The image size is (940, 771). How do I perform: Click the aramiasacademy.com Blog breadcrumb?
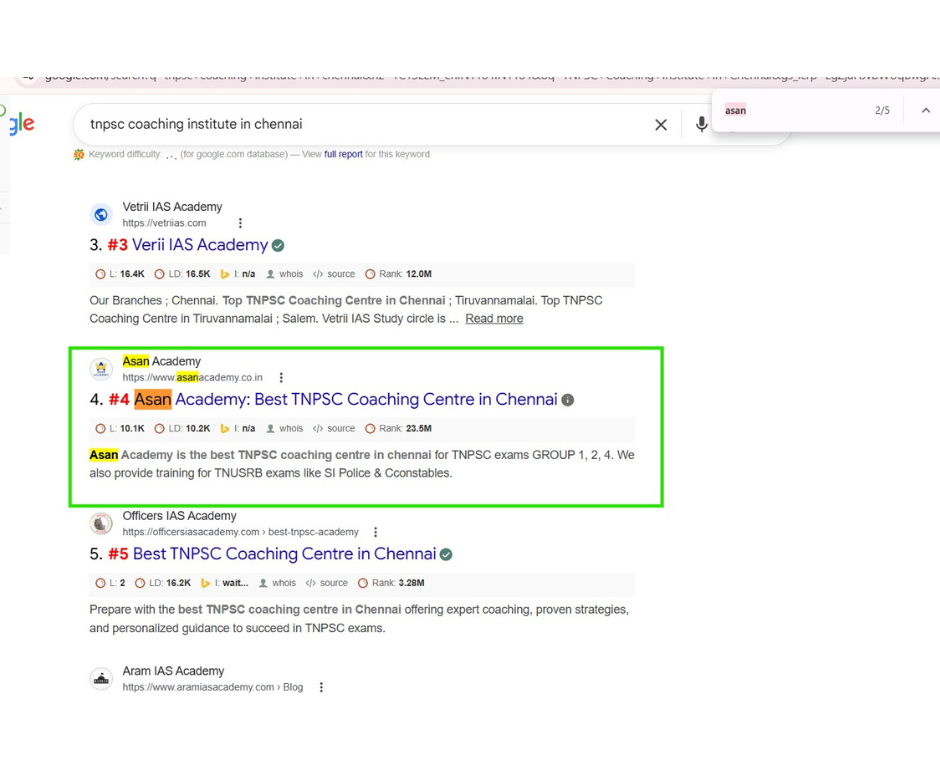coord(213,687)
